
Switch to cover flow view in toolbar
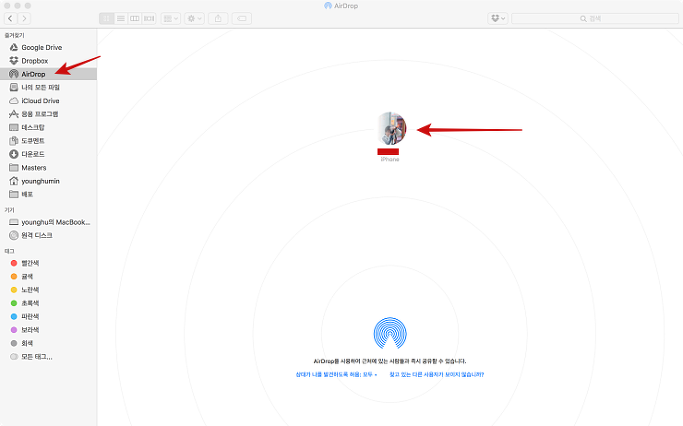[149, 18]
